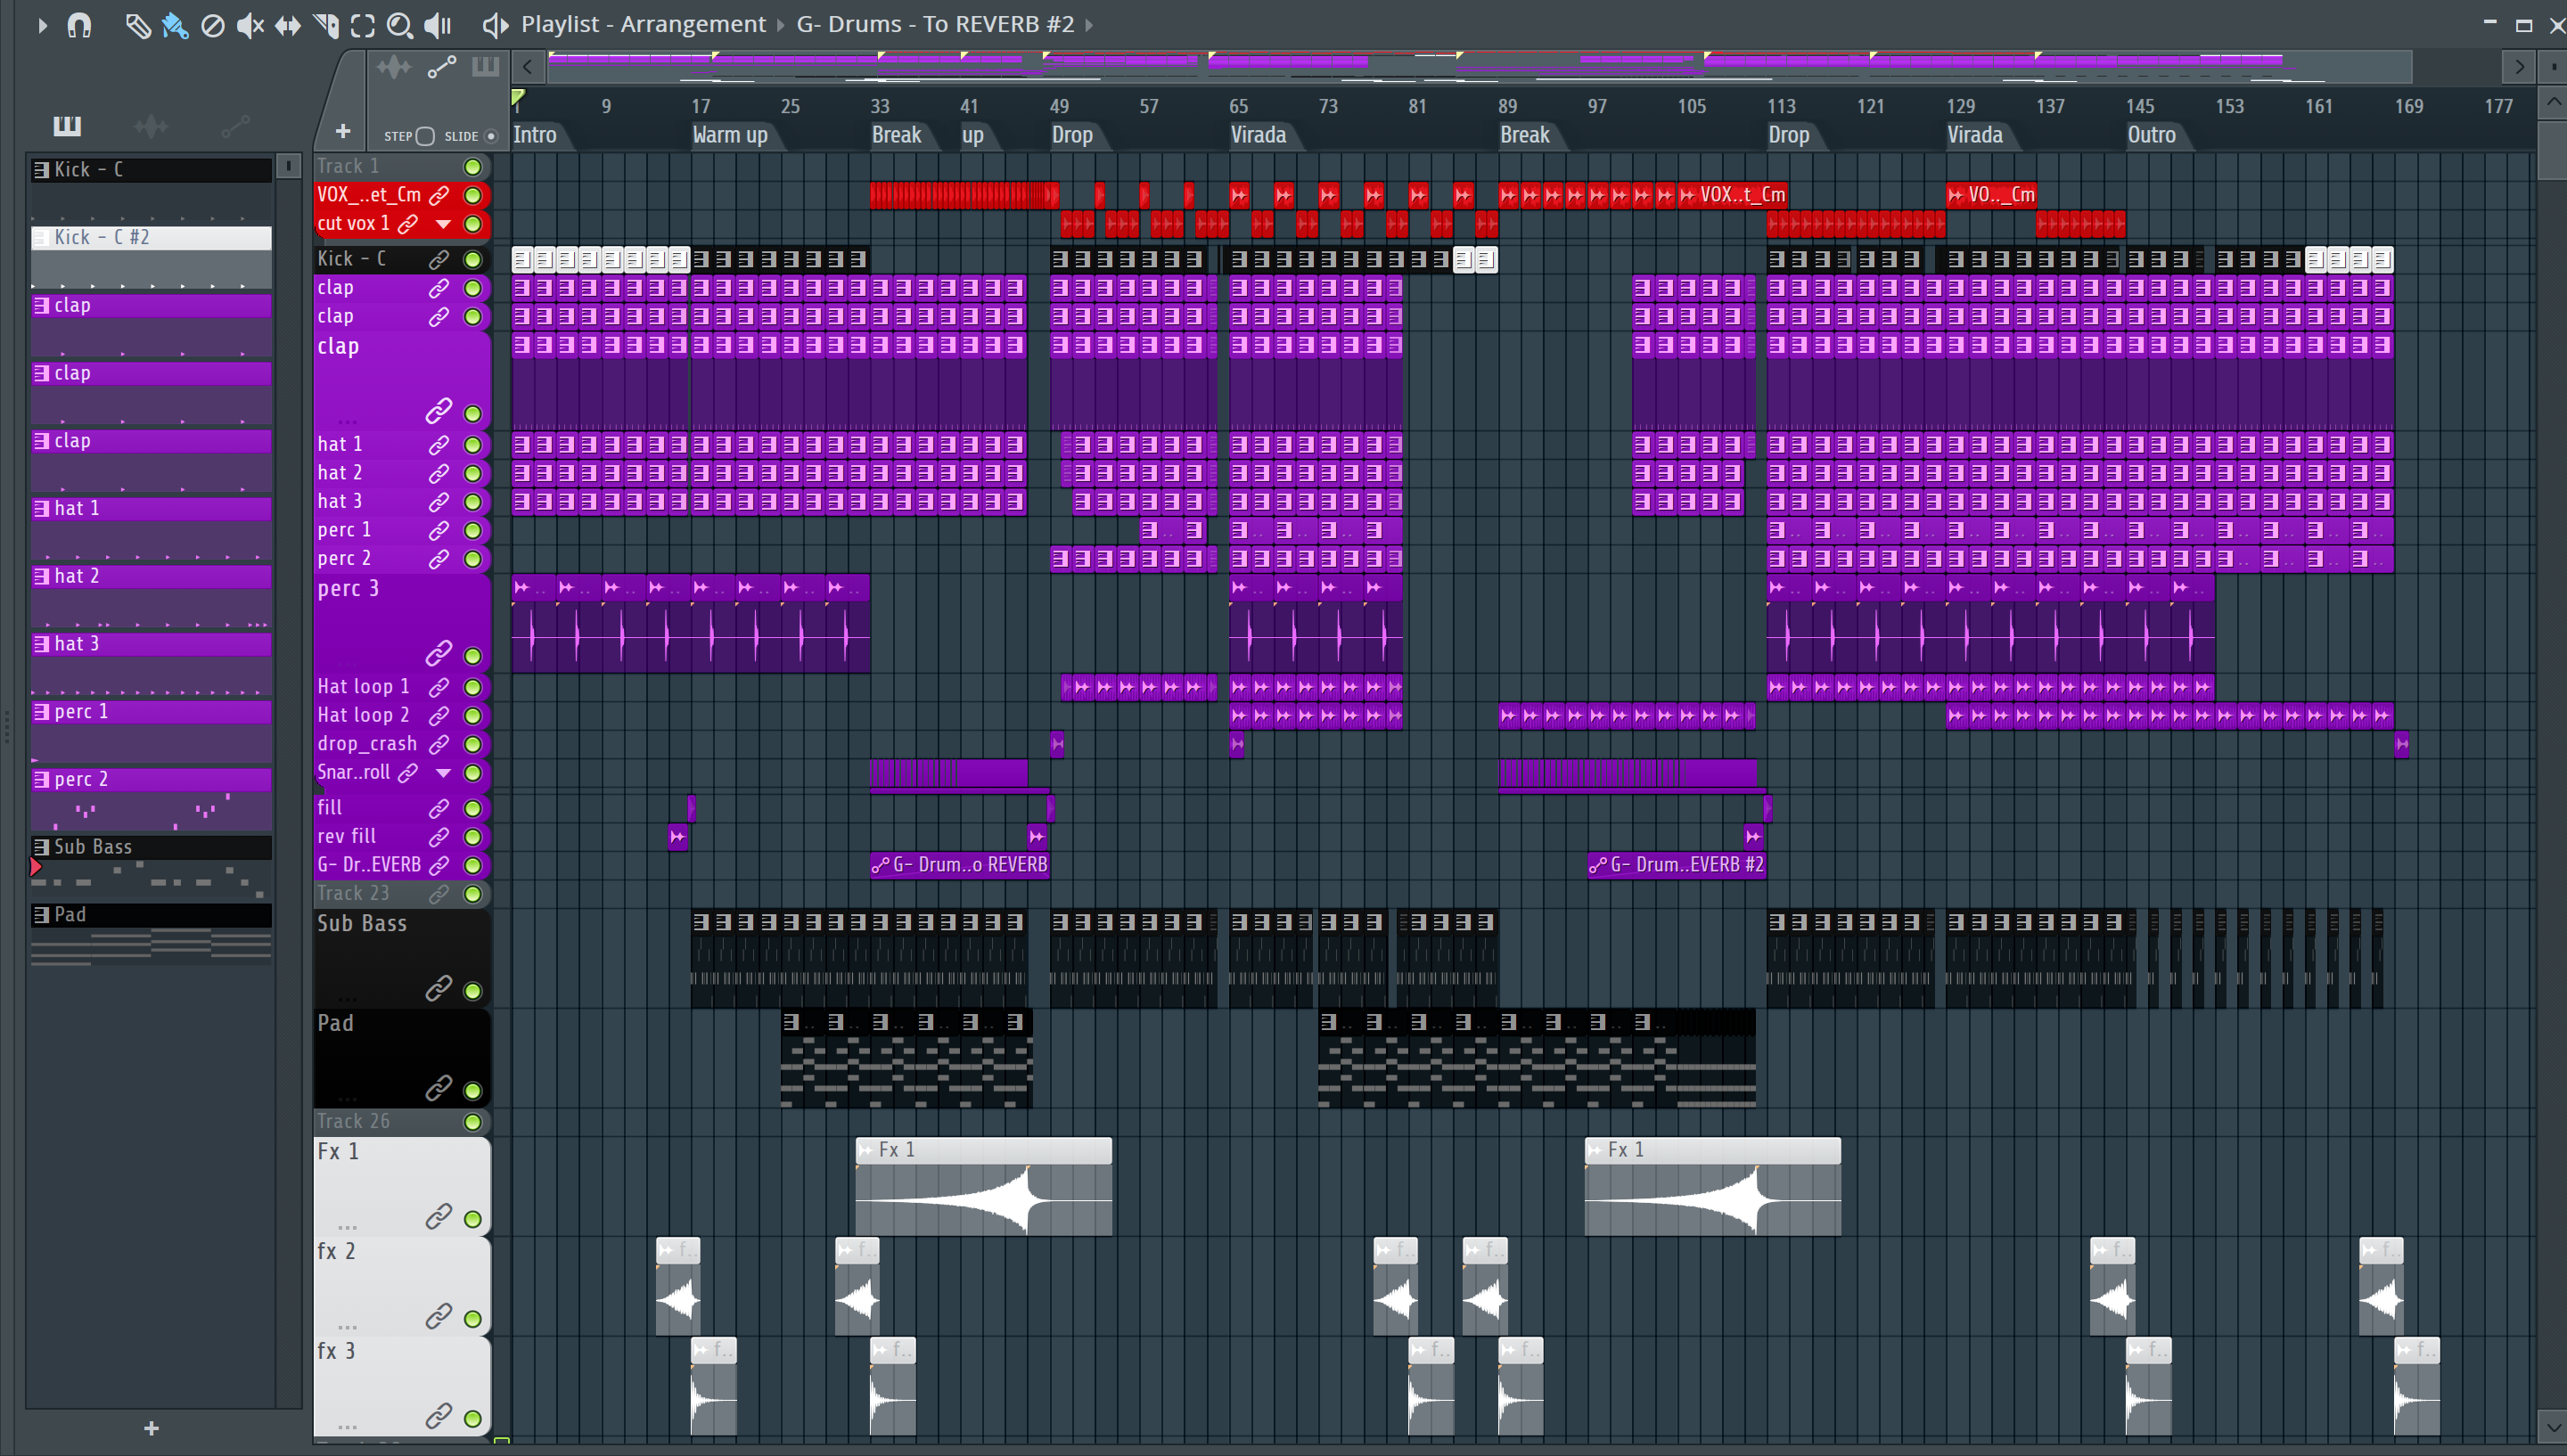Jump to the Outro timeline marker
This screenshot has height=1456, width=2567.
pyautogui.click(x=2152, y=135)
